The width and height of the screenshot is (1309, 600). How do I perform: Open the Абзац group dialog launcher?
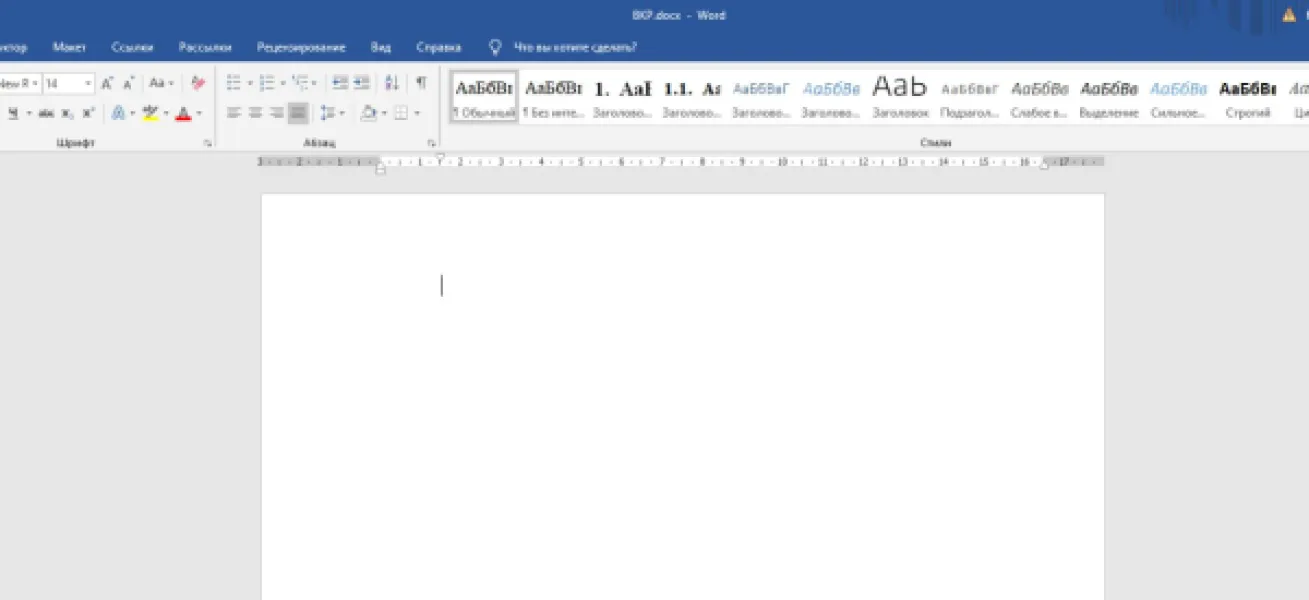pyautogui.click(x=432, y=144)
